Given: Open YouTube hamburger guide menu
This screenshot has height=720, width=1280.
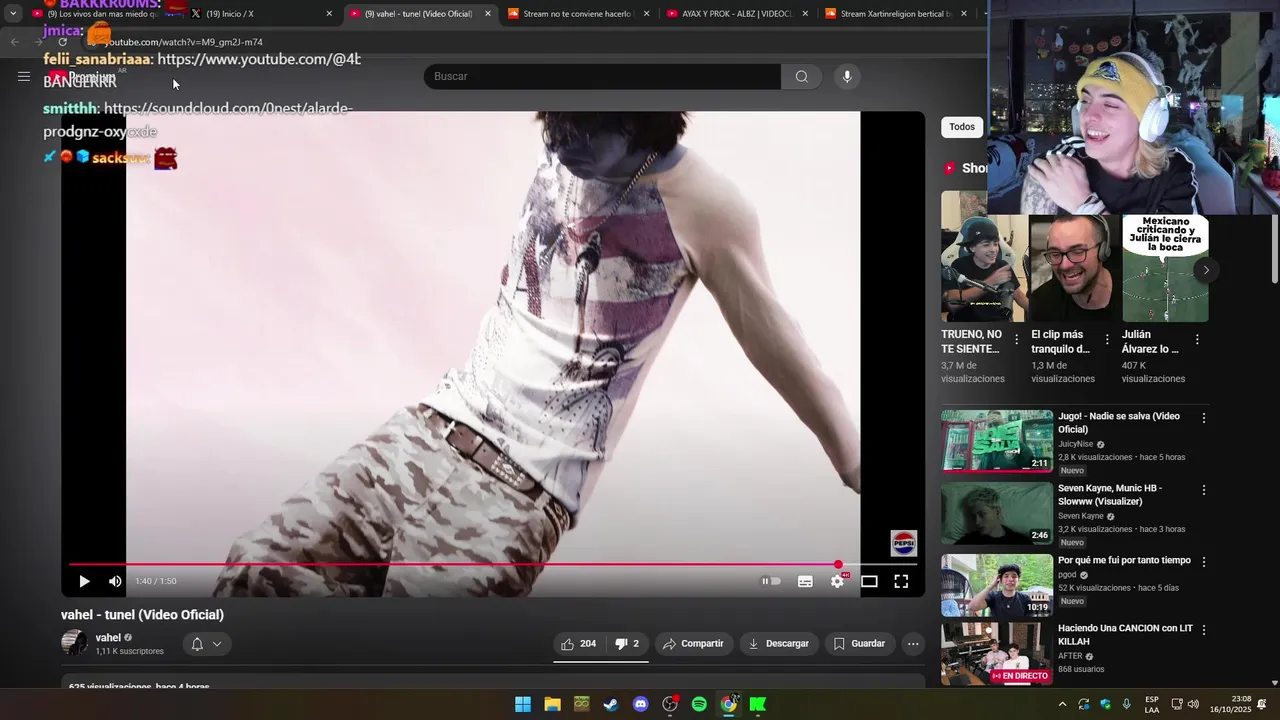Looking at the screenshot, I should click(x=23, y=76).
